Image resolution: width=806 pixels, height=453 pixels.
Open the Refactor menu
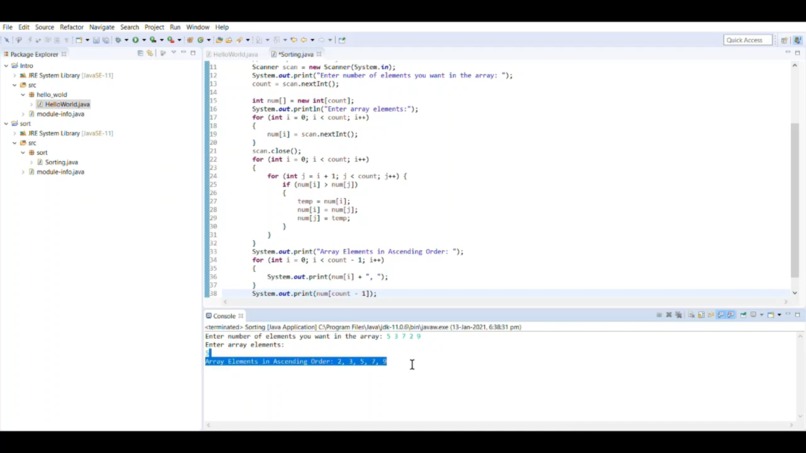pyautogui.click(x=71, y=27)
